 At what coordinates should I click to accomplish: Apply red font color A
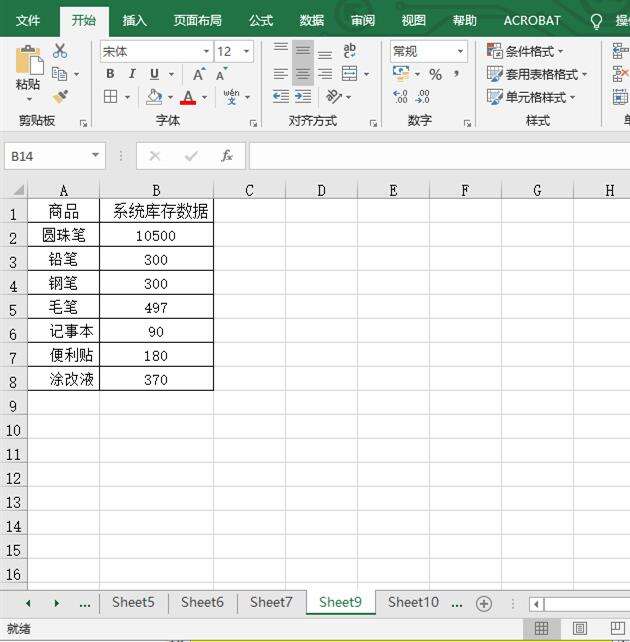coord(188,97)
